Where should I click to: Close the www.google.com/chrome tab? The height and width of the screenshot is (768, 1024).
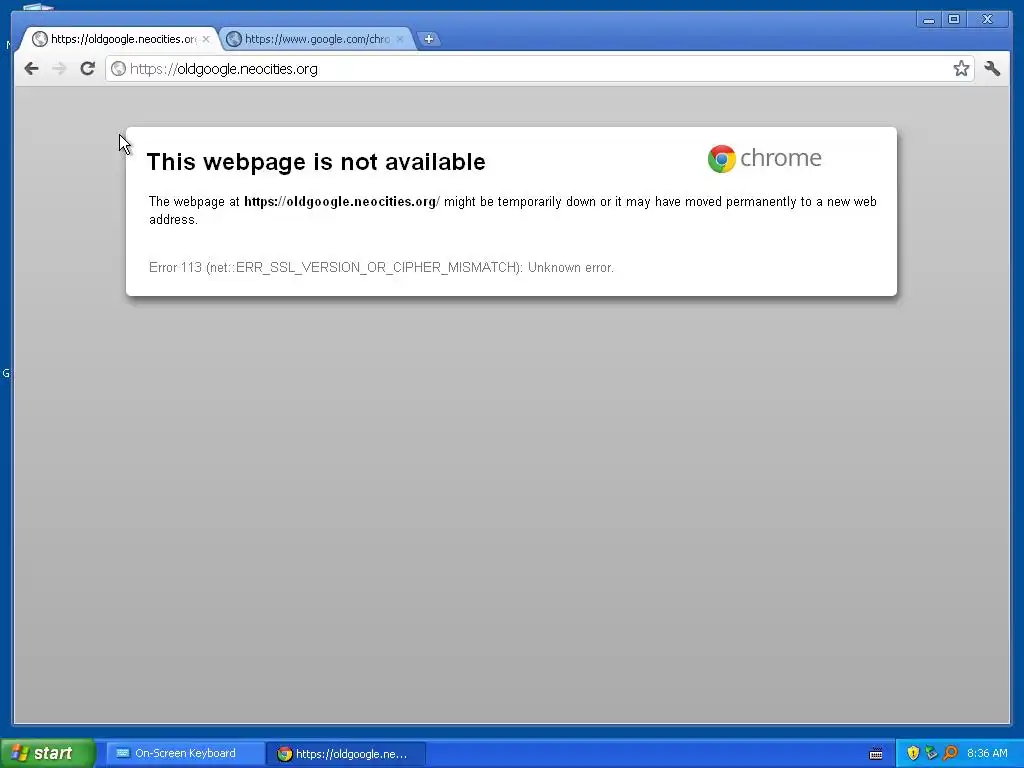[x=400, y=39]
